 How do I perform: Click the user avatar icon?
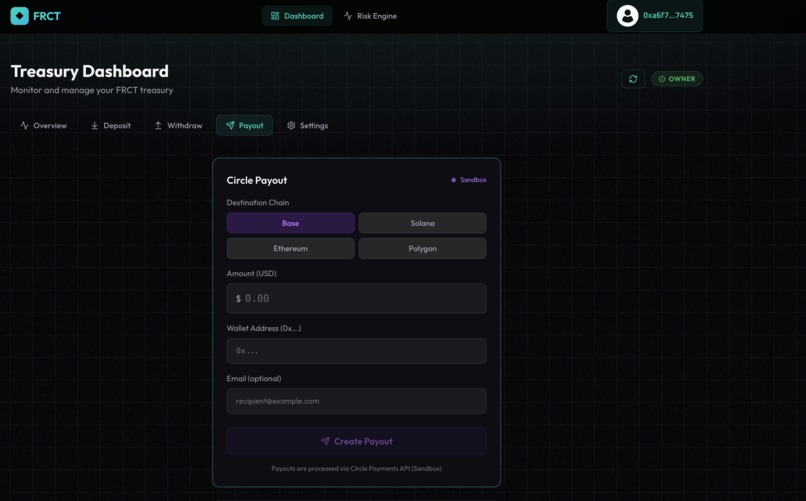pos(627,15)
